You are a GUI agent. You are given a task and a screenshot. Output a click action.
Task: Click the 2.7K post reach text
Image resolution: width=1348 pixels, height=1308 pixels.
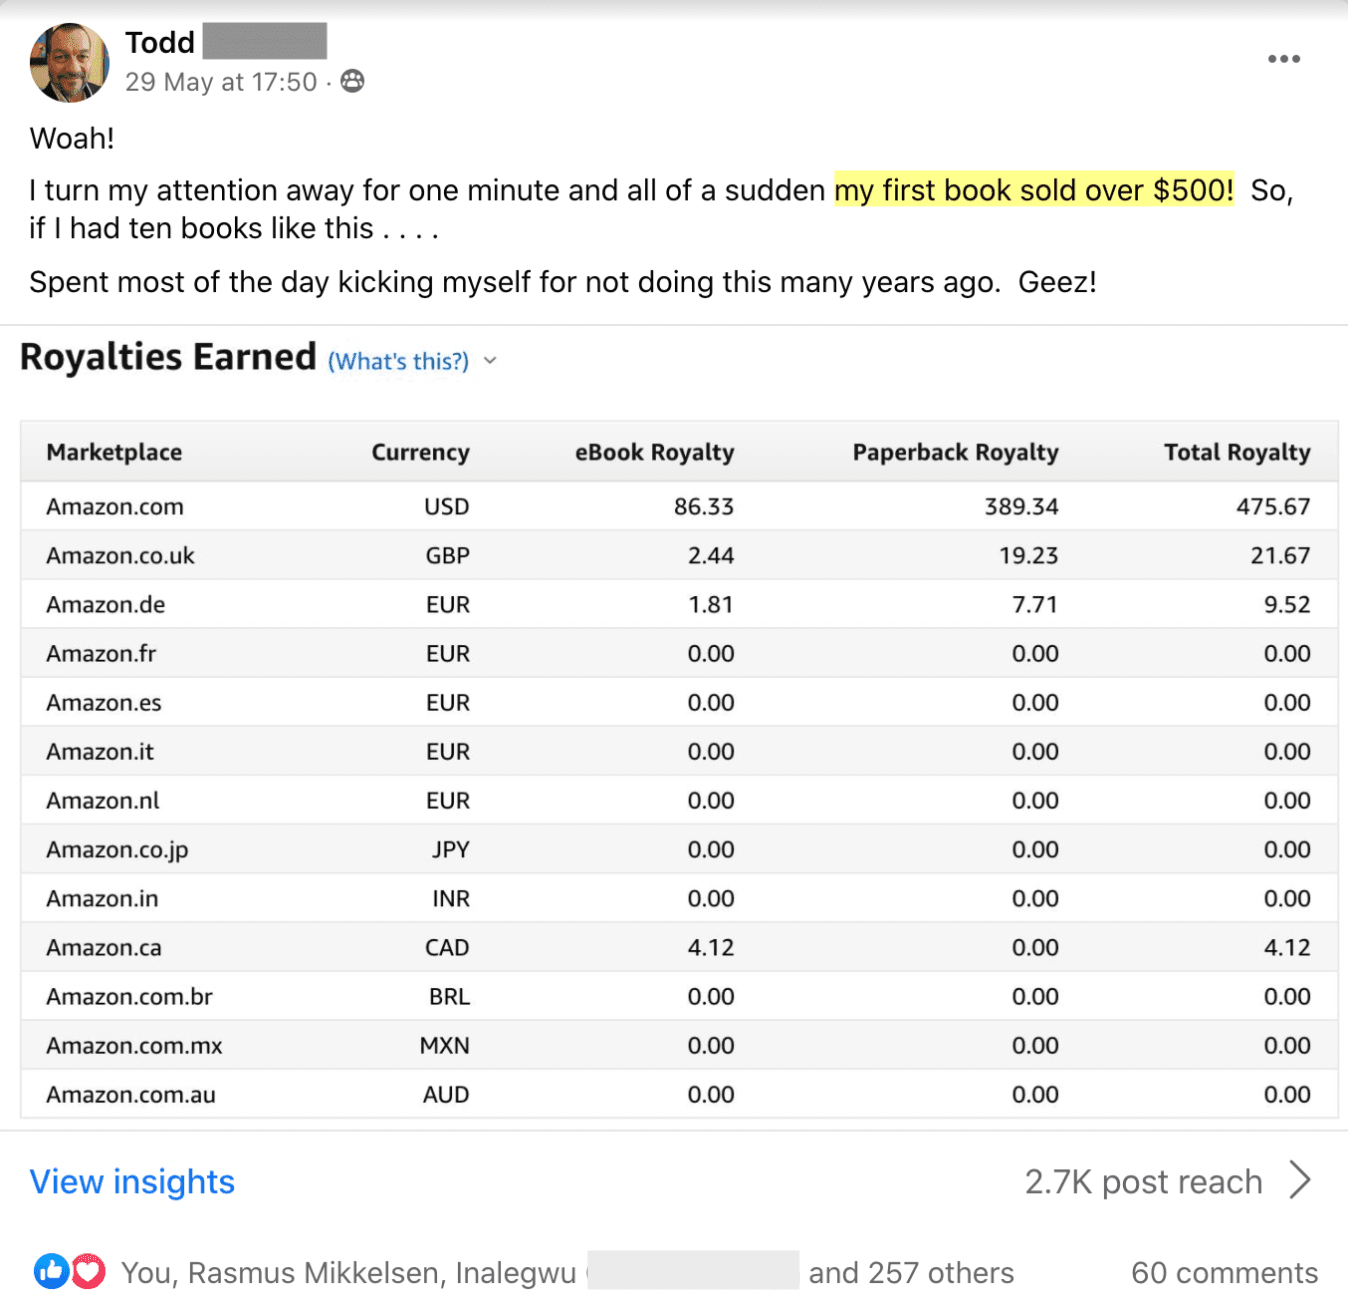pyautogui.click(x=1143, y=1181)
